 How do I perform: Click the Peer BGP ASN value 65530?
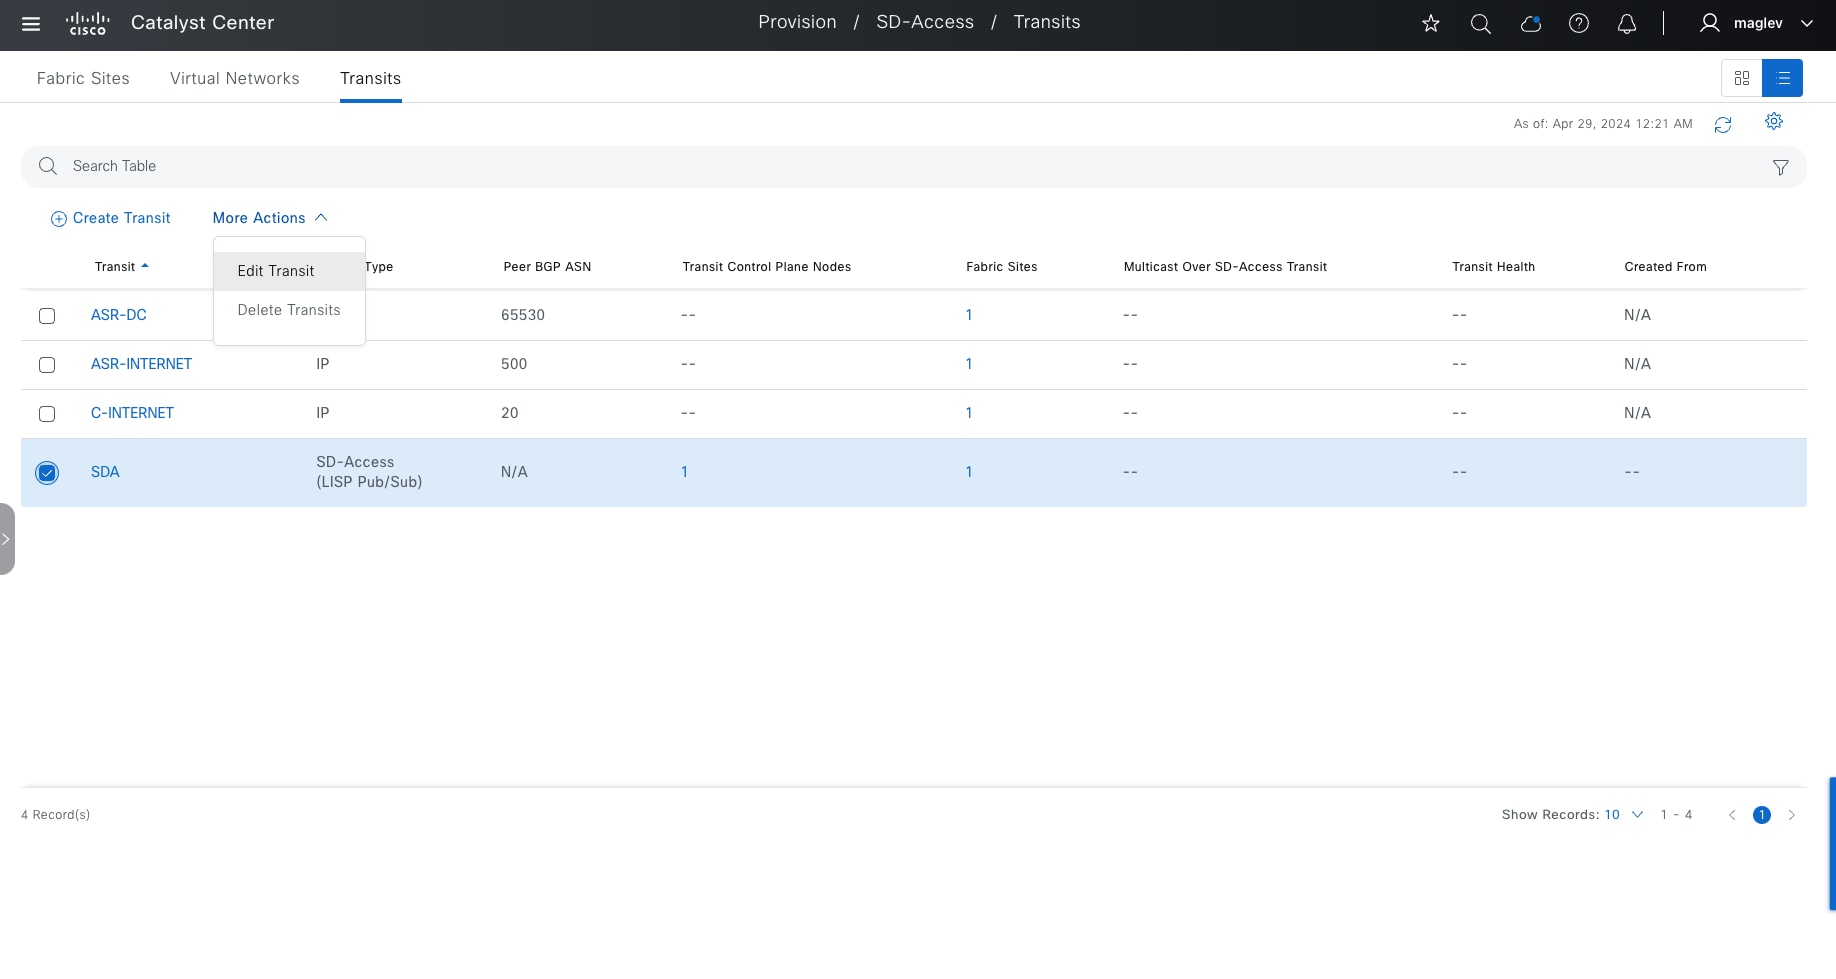click(x=523, y=315)
